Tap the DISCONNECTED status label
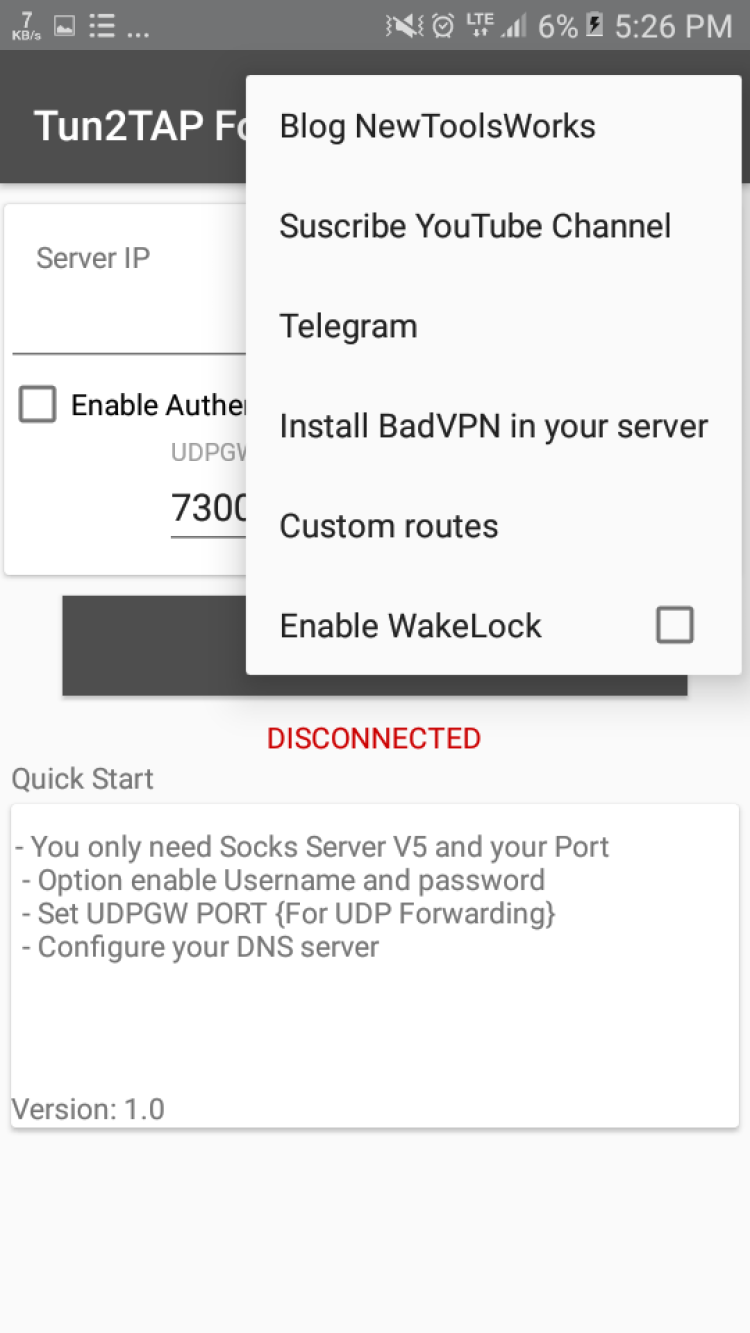This screenshot has width=750, height=1333. (374, 738)
